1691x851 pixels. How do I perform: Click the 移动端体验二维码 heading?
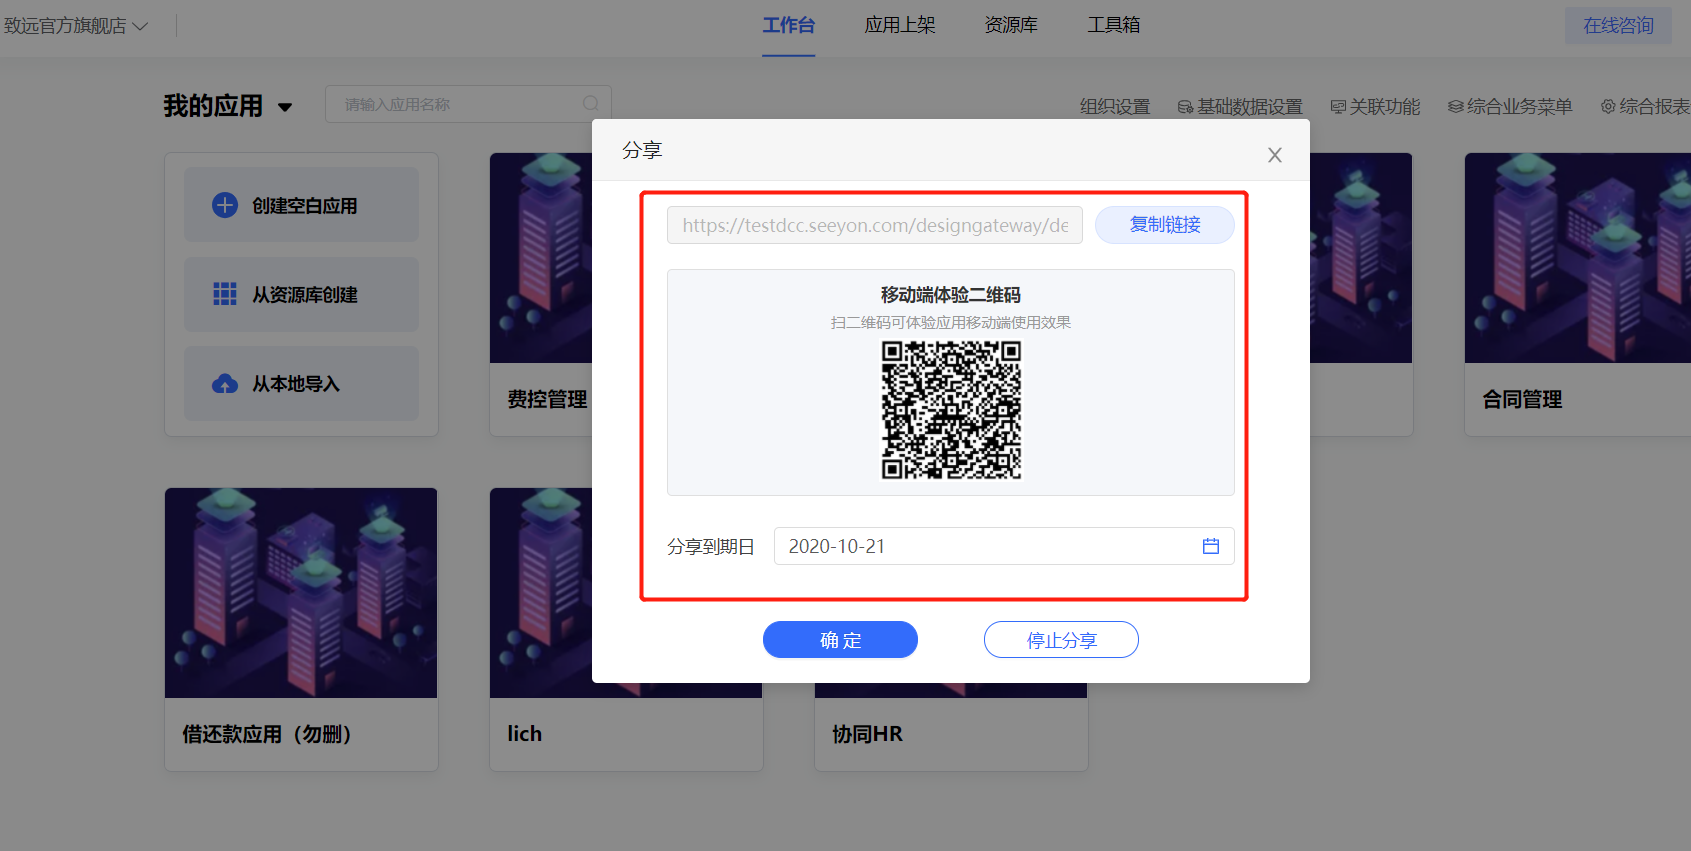coord(951,295)
